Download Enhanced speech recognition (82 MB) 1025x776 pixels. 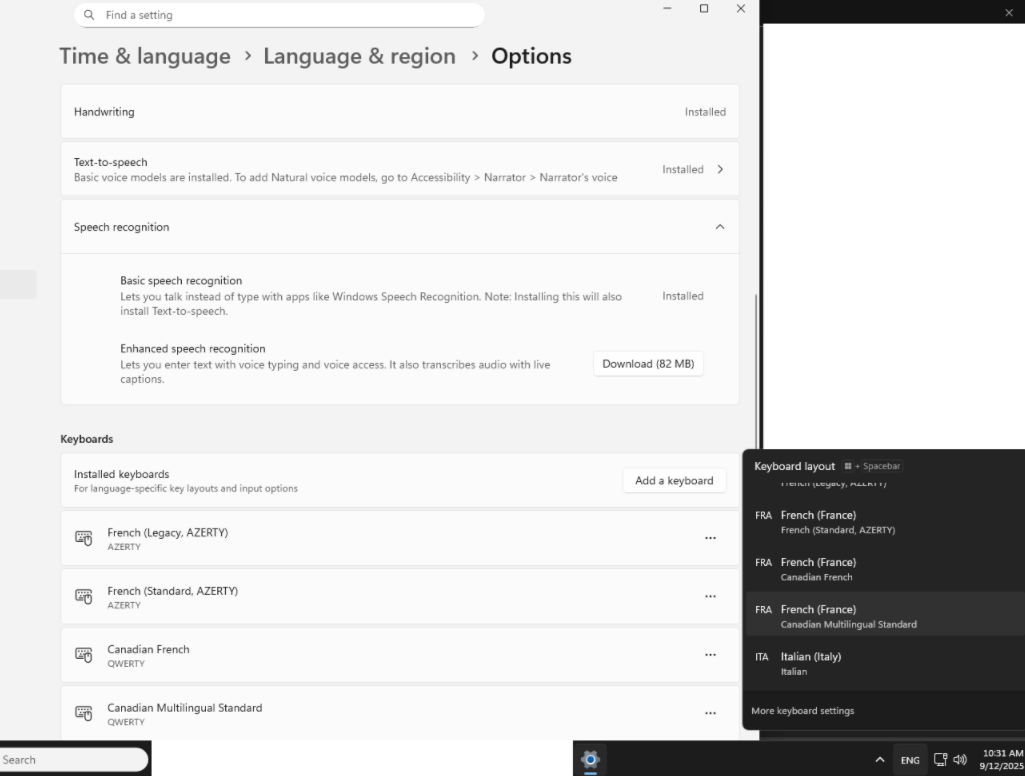point(648,363)
